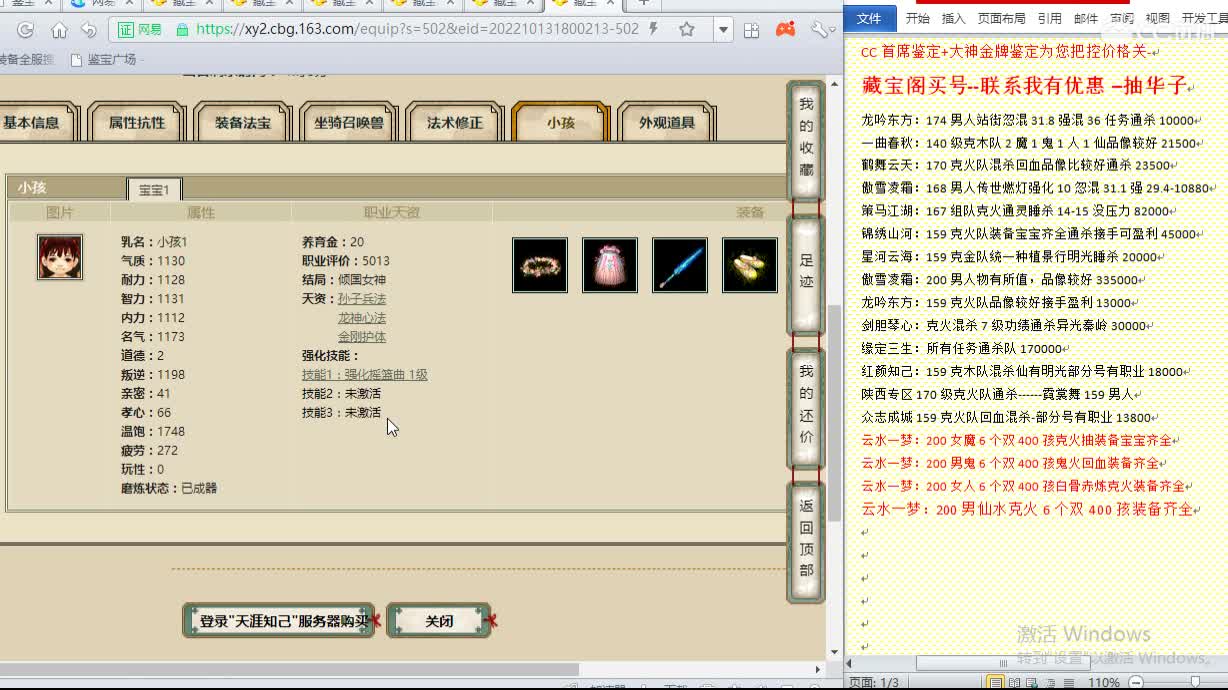Open the Word 邮件 ribbon tab
This screenshot has width=1228, height=690.
[1085, 18]
